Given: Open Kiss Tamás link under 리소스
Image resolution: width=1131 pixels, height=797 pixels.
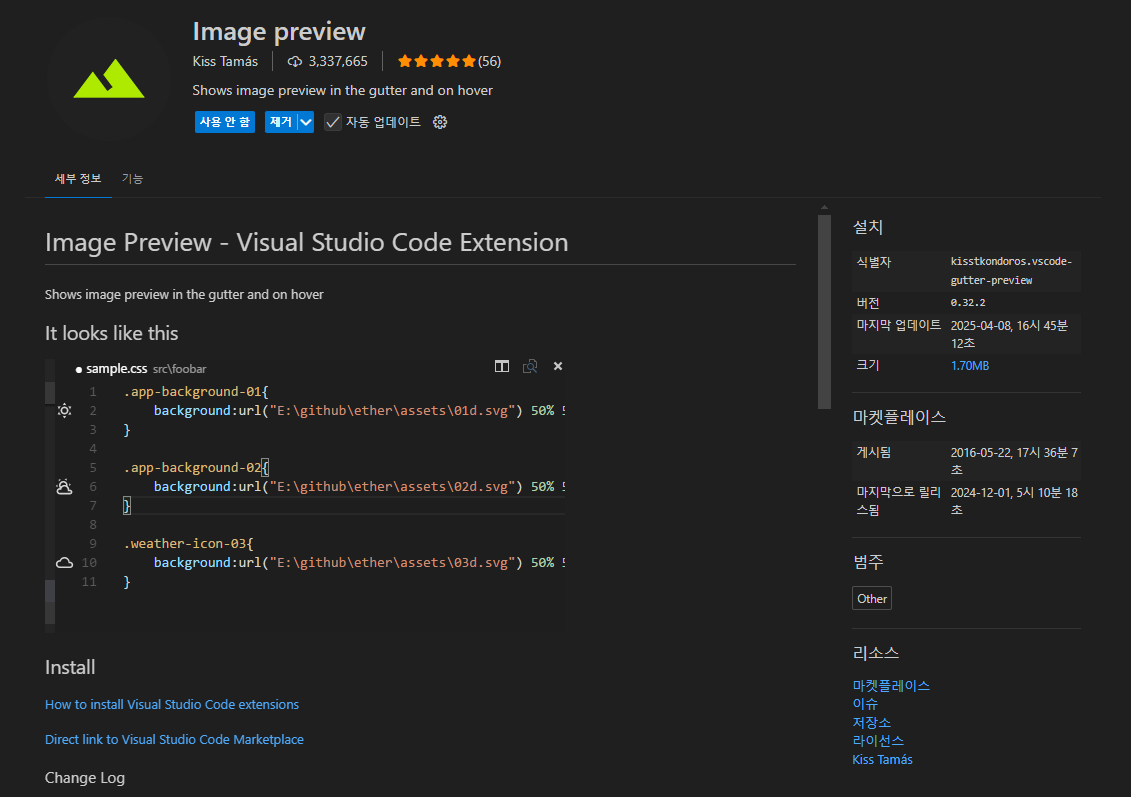Looking at the screenshot, I should pyautogui.click(x=882, y=759).
